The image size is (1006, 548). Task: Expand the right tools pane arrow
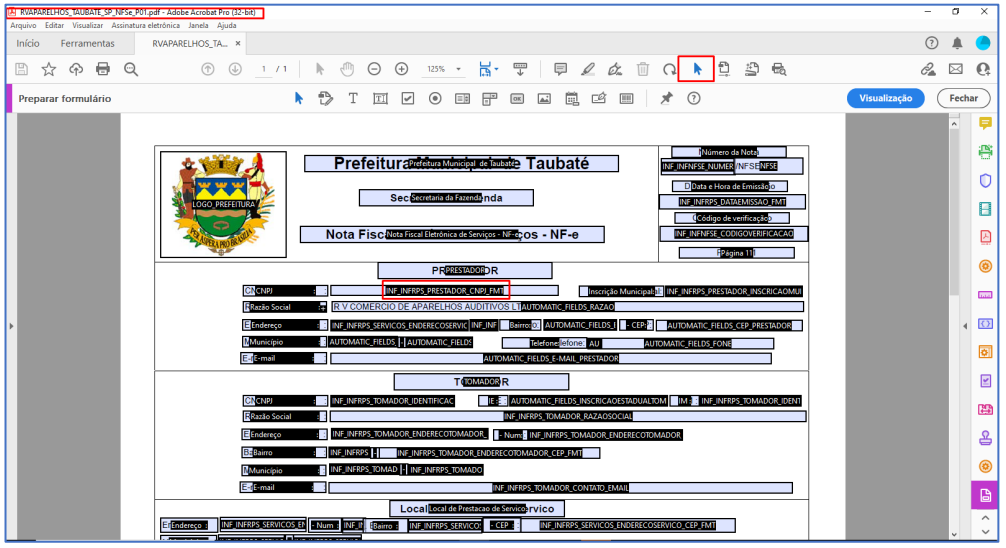click(964, 326)
